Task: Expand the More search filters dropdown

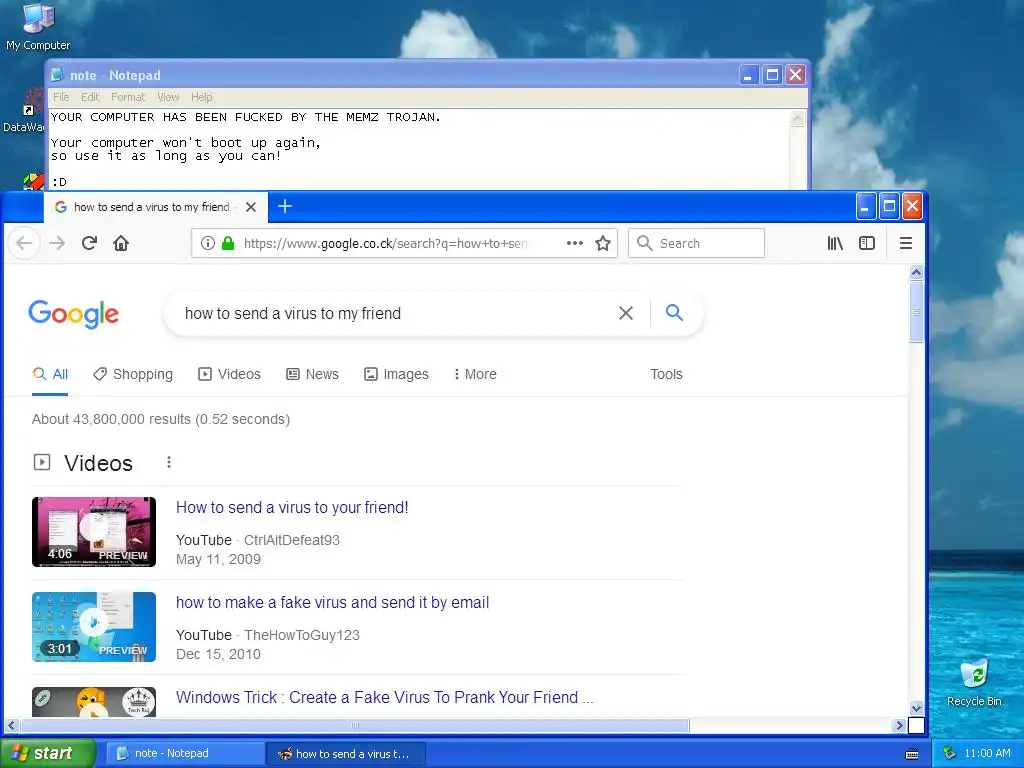Action: tap(475, 374)
